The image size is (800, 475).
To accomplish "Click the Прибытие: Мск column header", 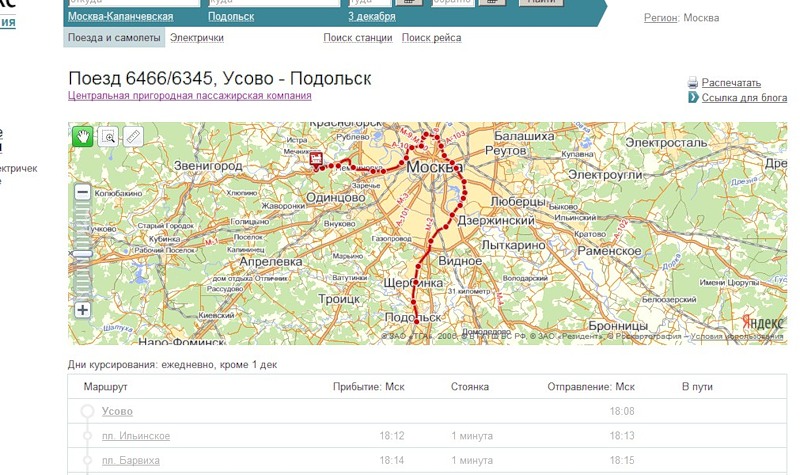I will [368, 387].
